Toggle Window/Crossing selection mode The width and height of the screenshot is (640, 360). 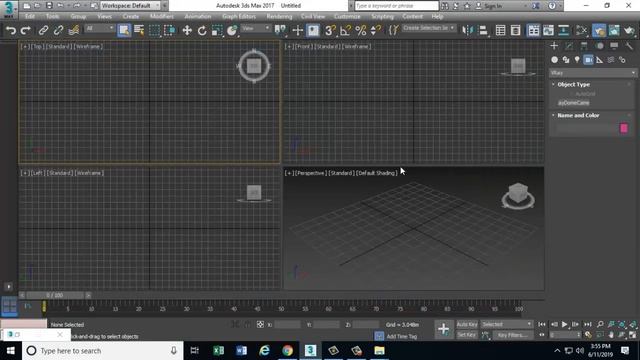coord(169,30)
